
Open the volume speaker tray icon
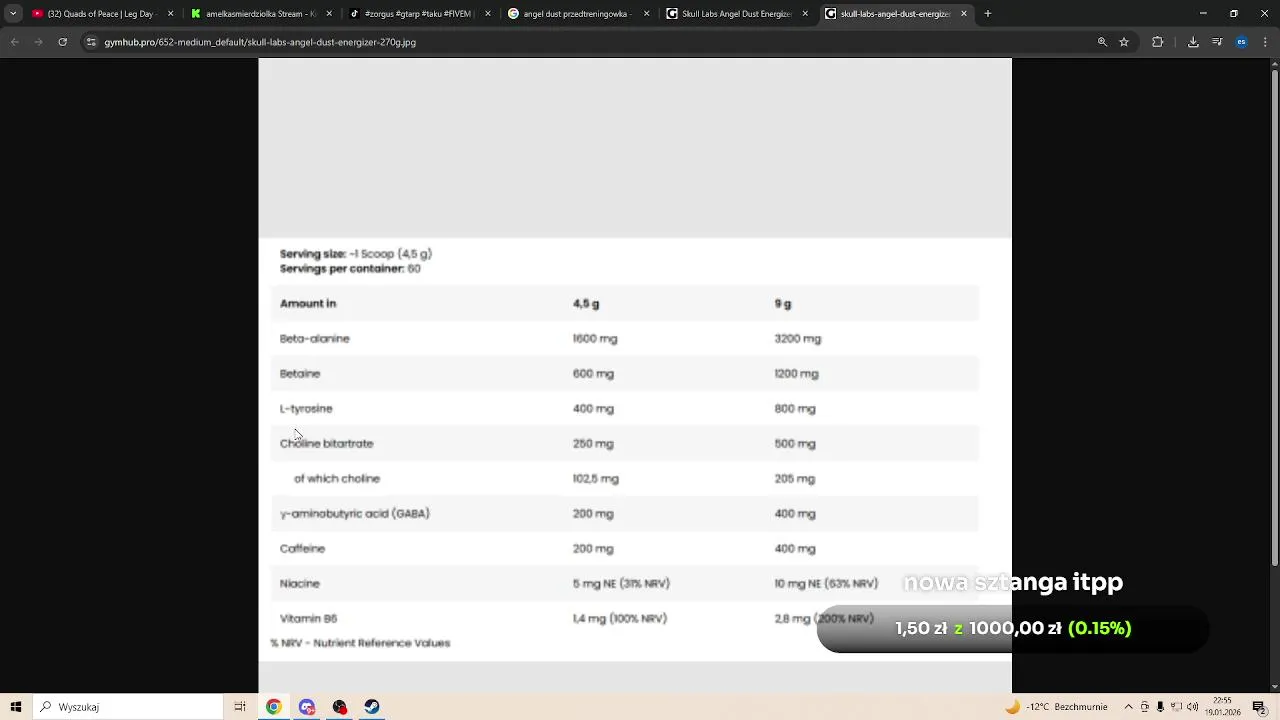(1192, 707)
